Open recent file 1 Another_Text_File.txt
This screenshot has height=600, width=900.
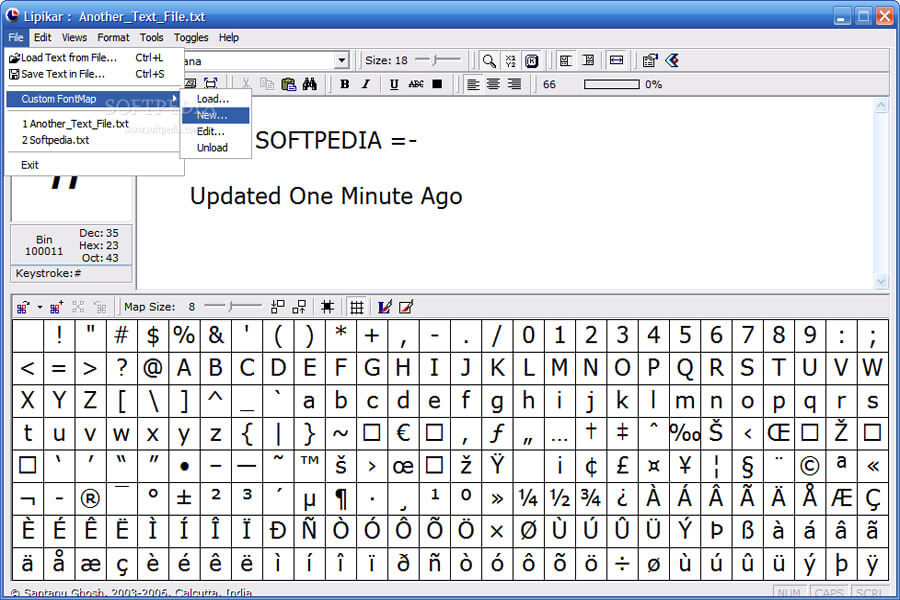(93, 123)
